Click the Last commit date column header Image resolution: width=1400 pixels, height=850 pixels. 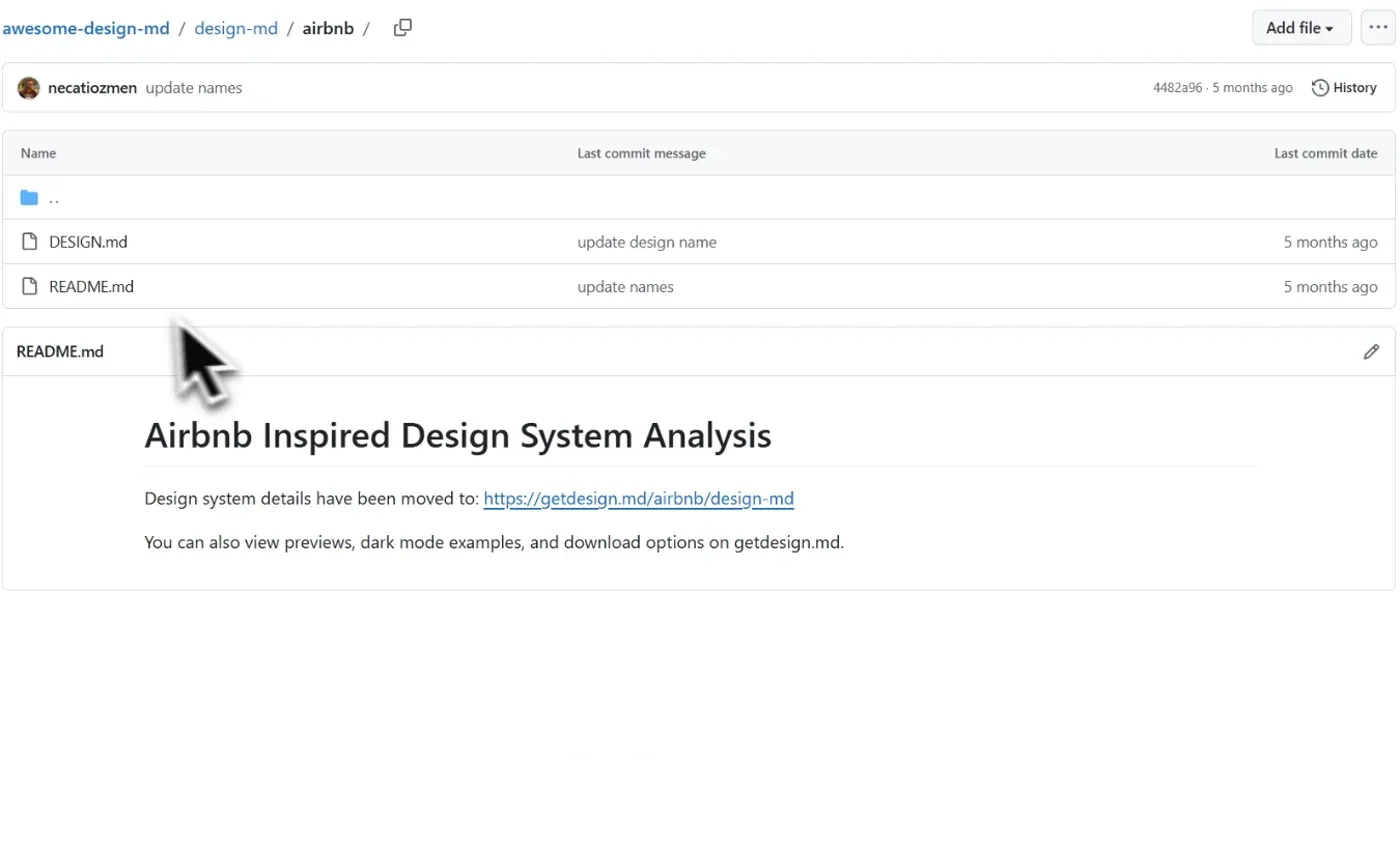(1325, 153)
